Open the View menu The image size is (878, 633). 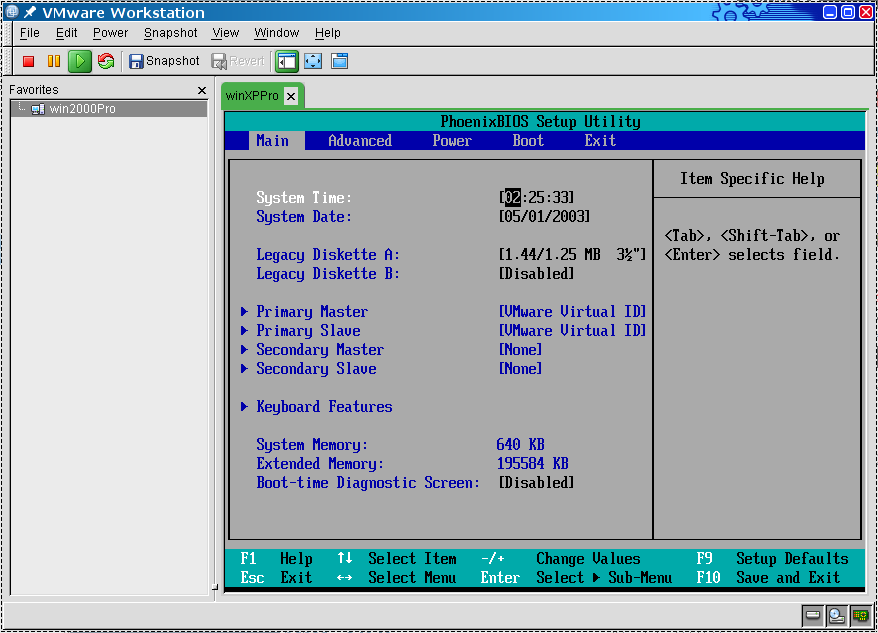[226, 33]
